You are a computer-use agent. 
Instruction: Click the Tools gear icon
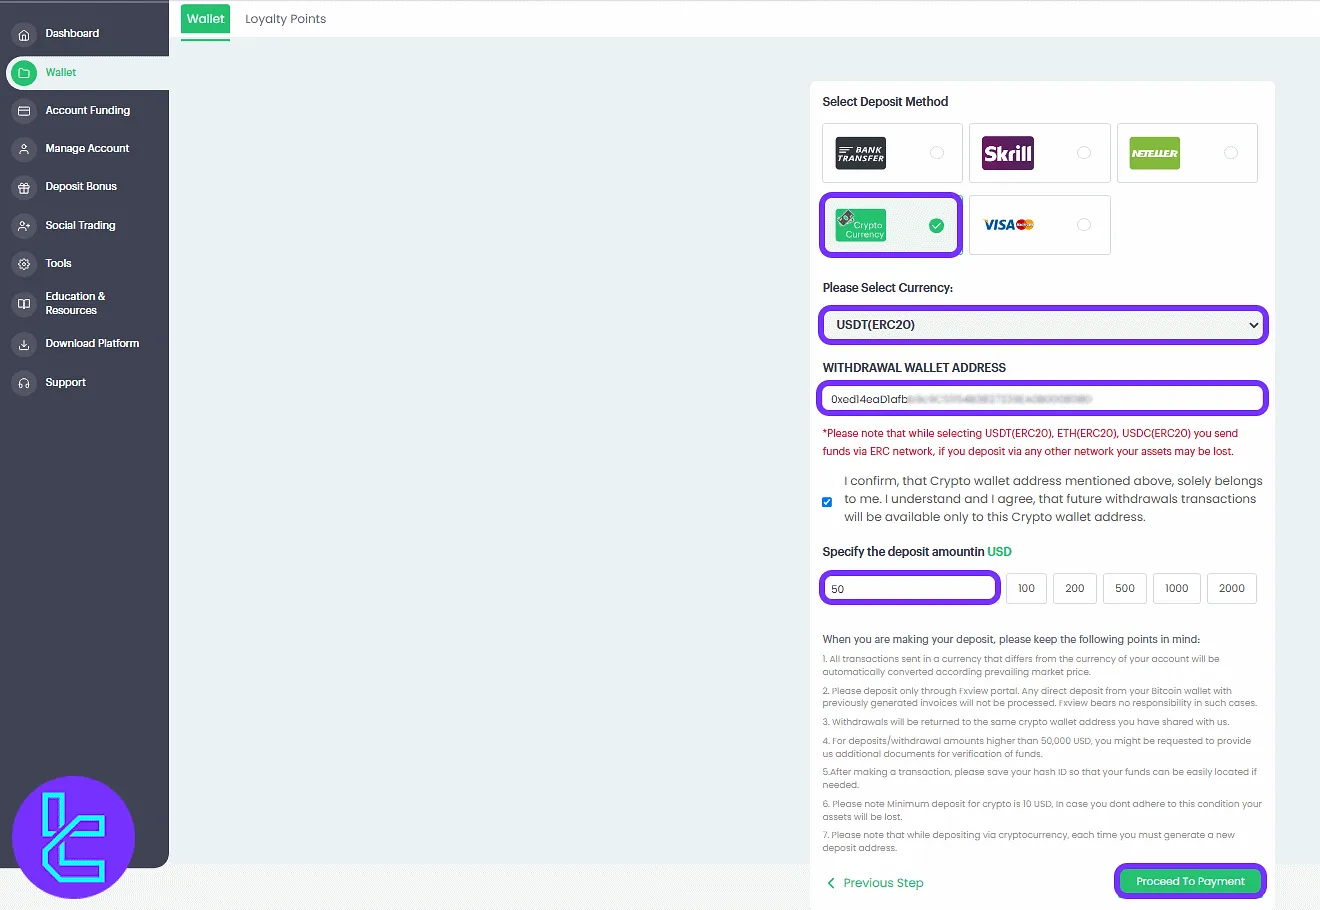point(24,264)
